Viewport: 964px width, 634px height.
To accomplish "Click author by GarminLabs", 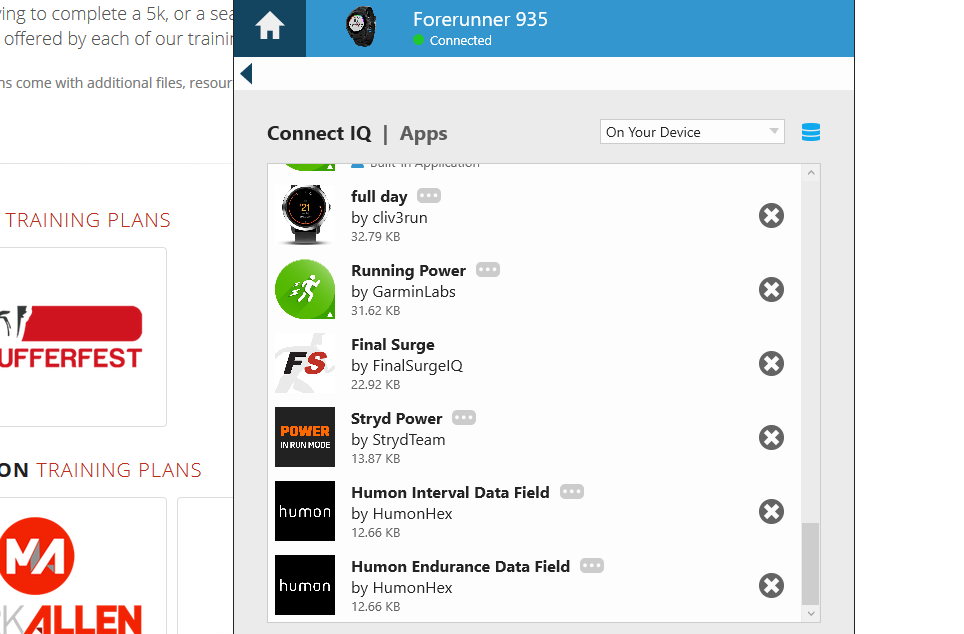I will (403, 291).
